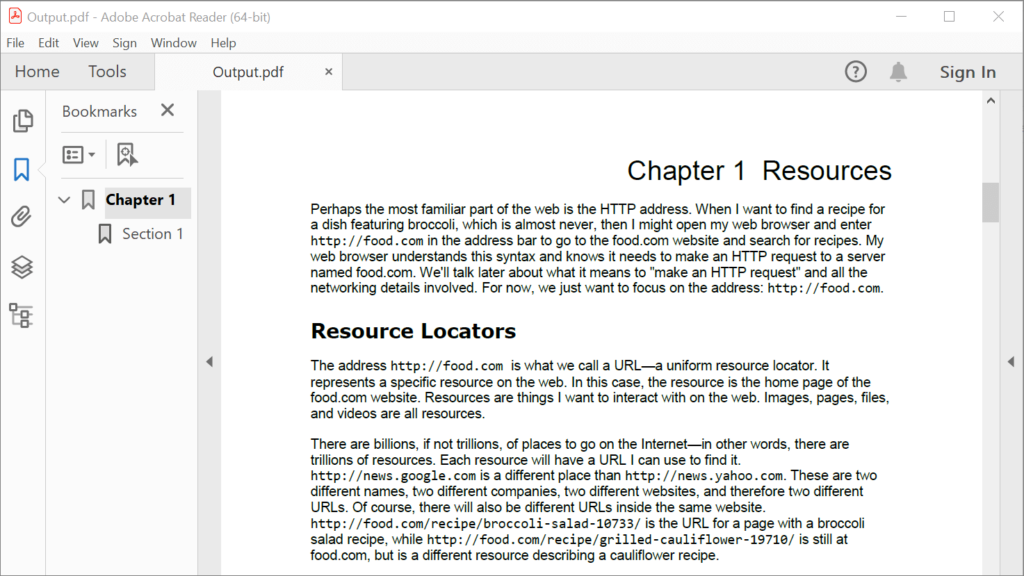Switch to the Home tab
Image resolution: width=1024 pixels, height=576 pixels.
[37, 71]
